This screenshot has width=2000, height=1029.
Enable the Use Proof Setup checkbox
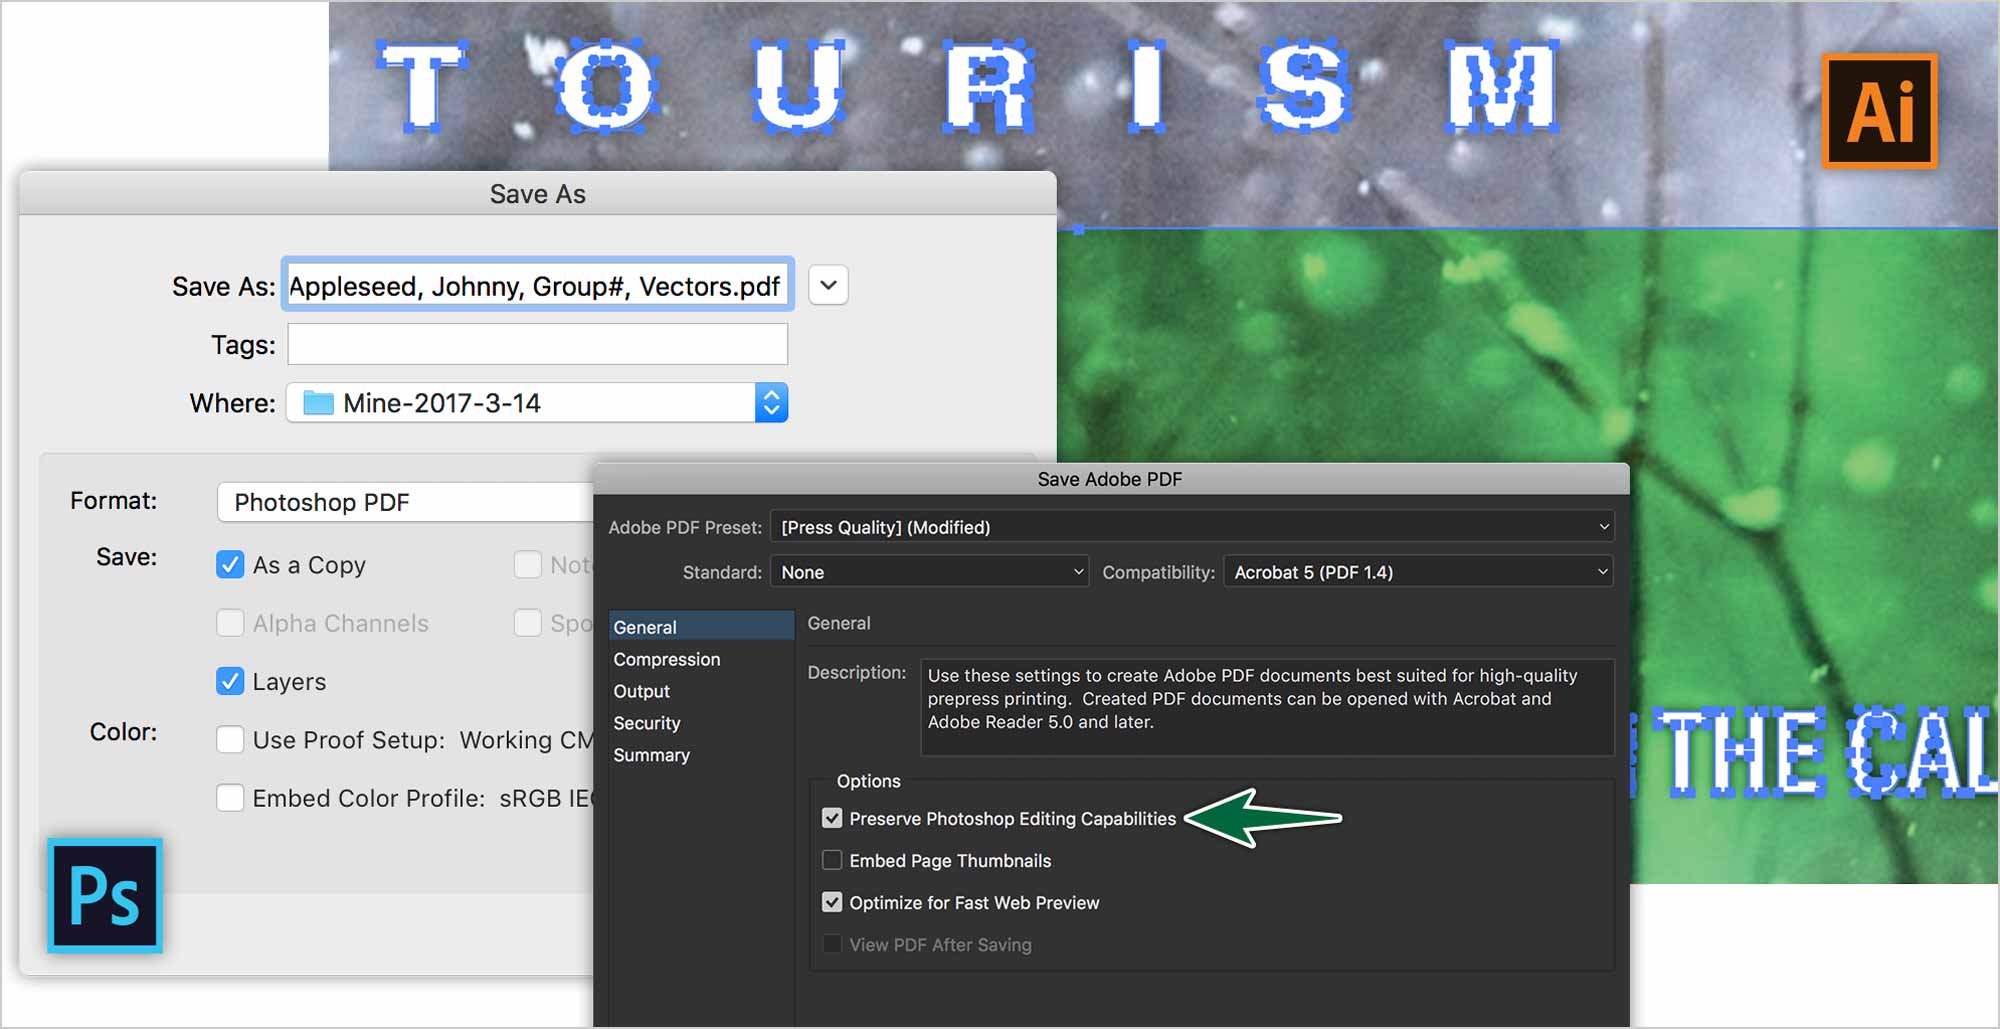(230, 740)
